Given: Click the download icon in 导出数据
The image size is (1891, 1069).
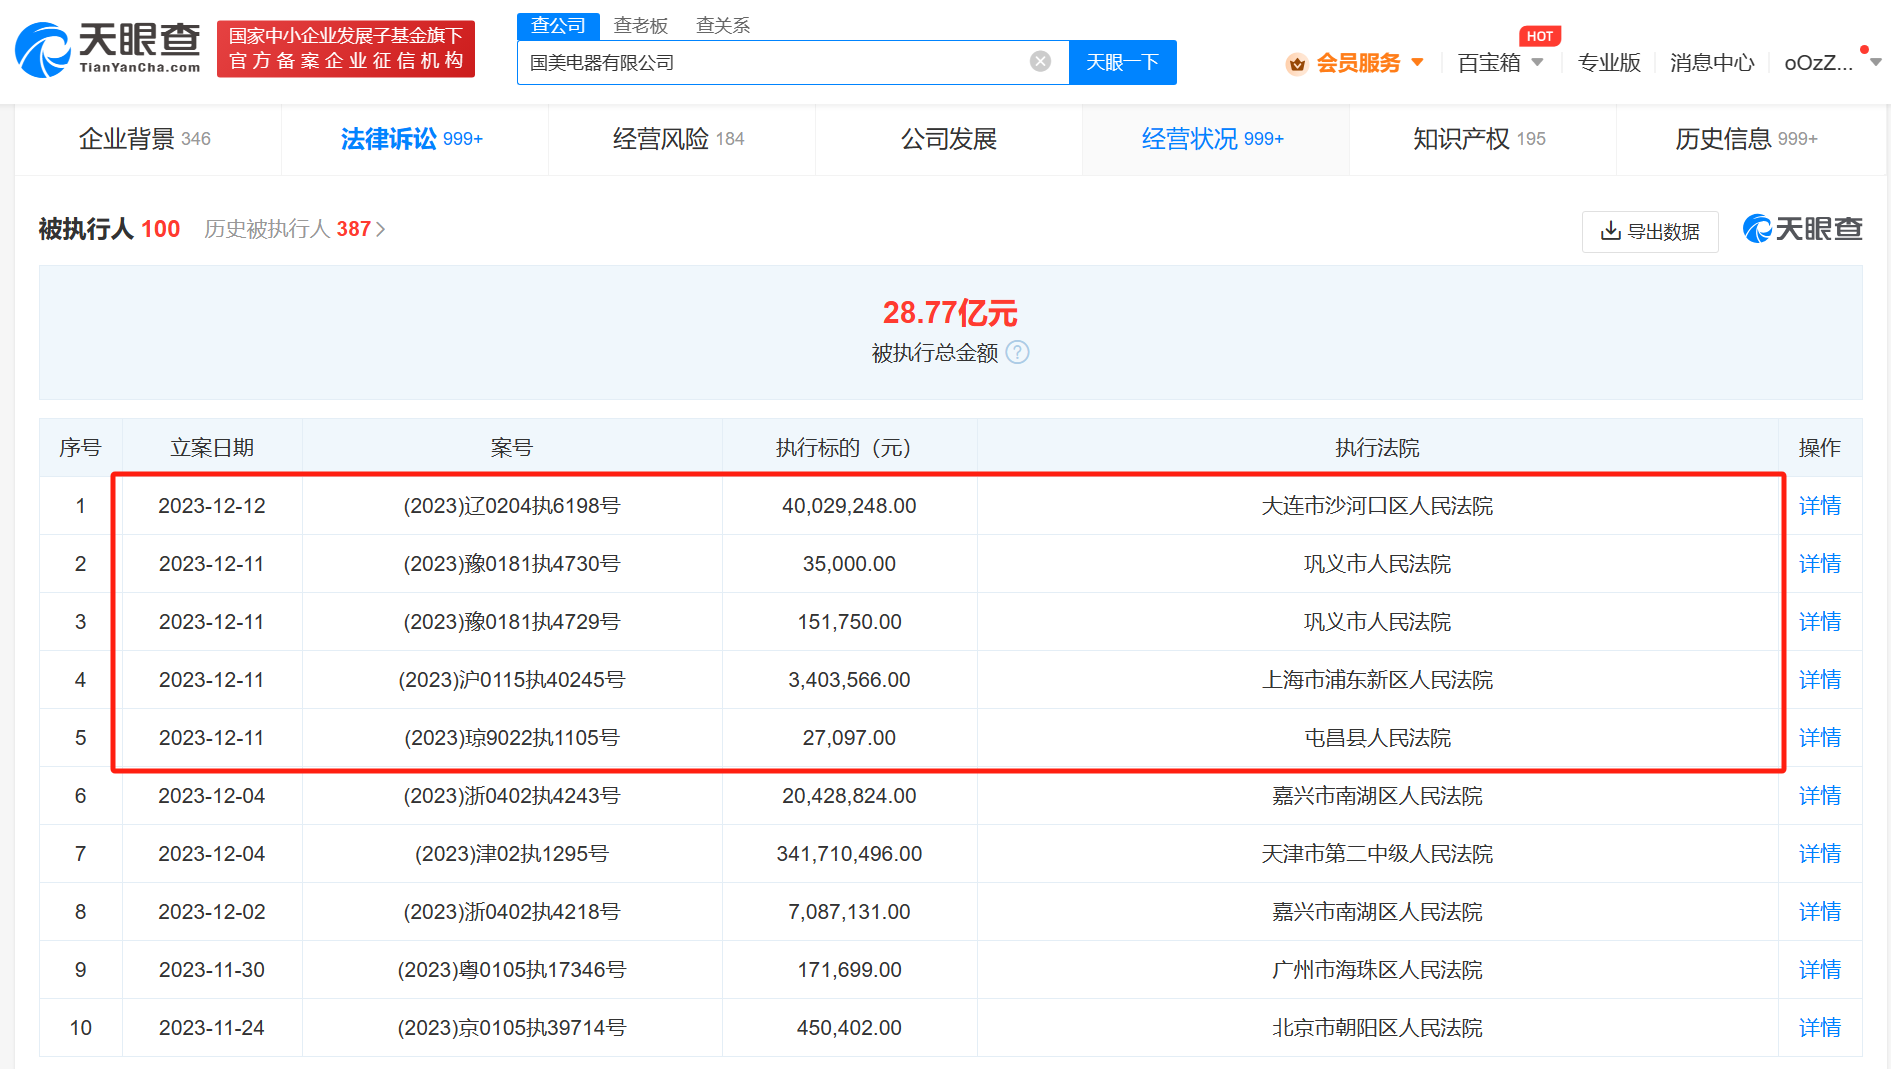Looking at the screenshot, I should pos(1610,231).
